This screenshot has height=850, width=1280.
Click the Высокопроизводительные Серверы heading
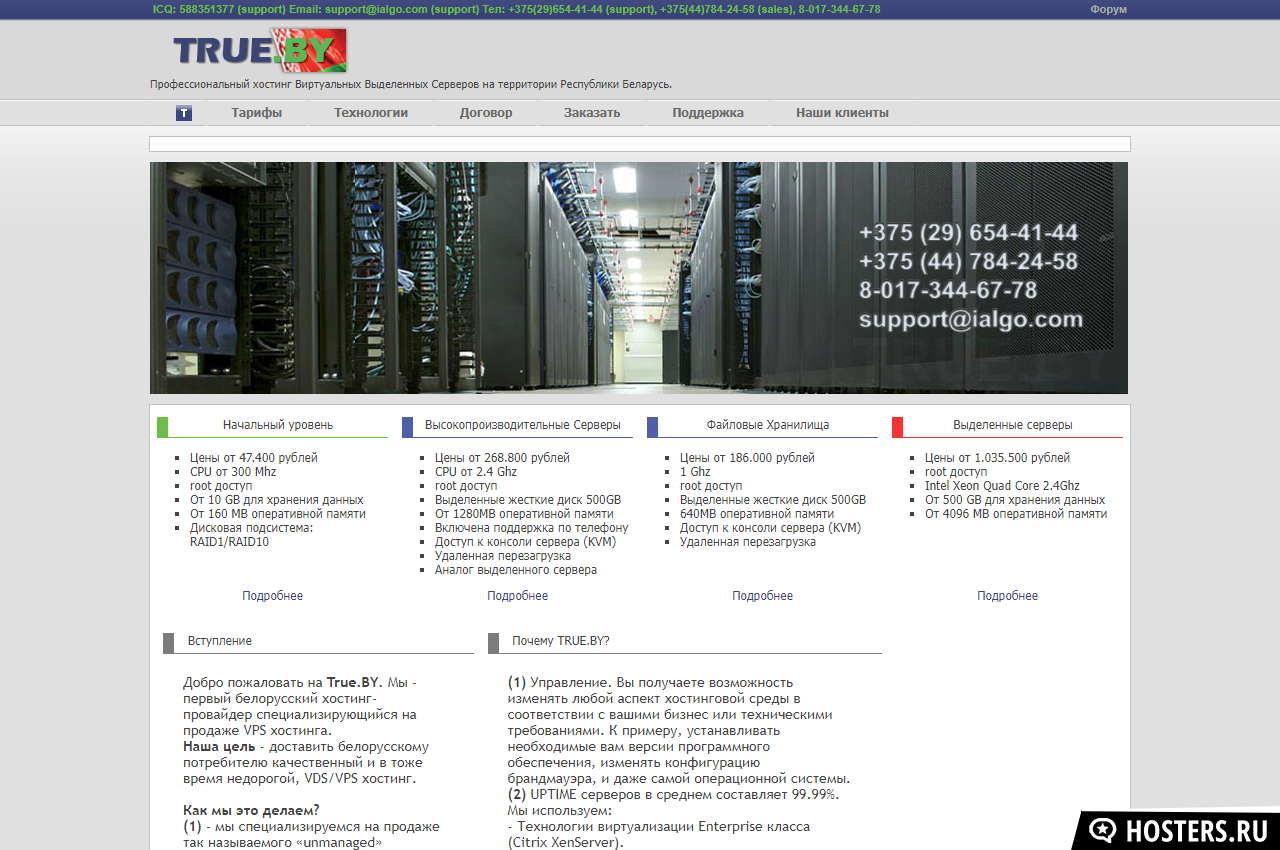pyautogui.click(x=523, y=425)
